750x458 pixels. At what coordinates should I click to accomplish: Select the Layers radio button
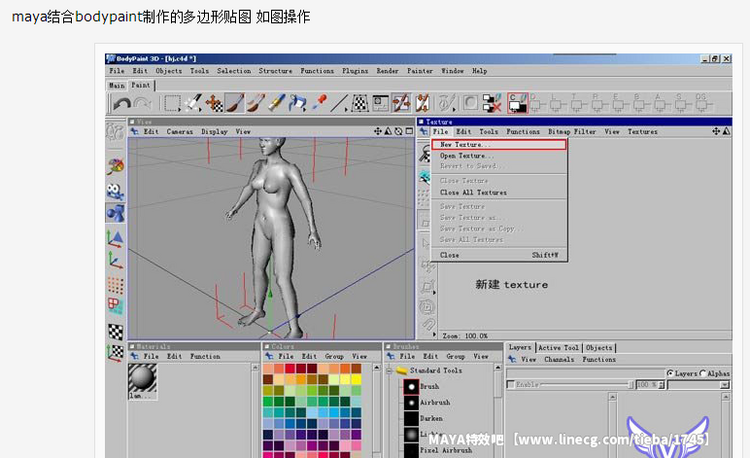coord(670,373)
